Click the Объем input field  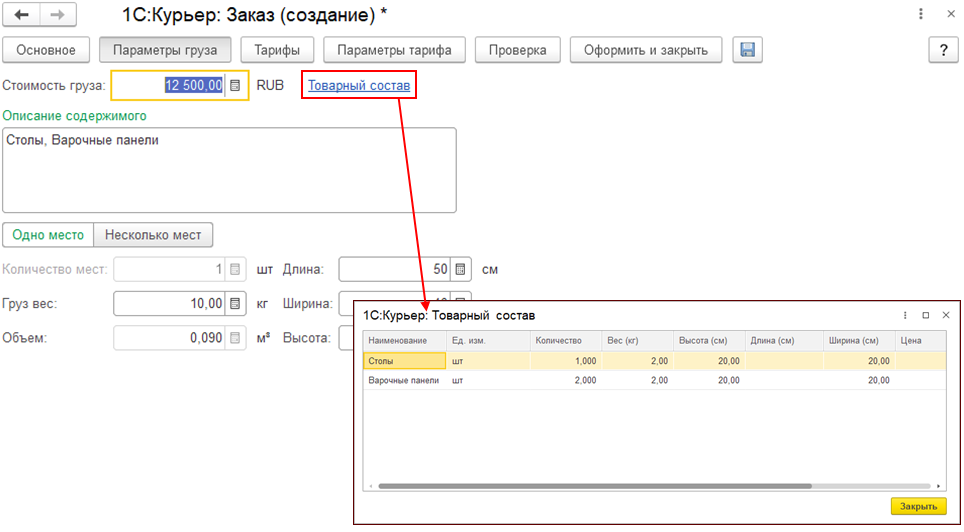click(170, 338)
